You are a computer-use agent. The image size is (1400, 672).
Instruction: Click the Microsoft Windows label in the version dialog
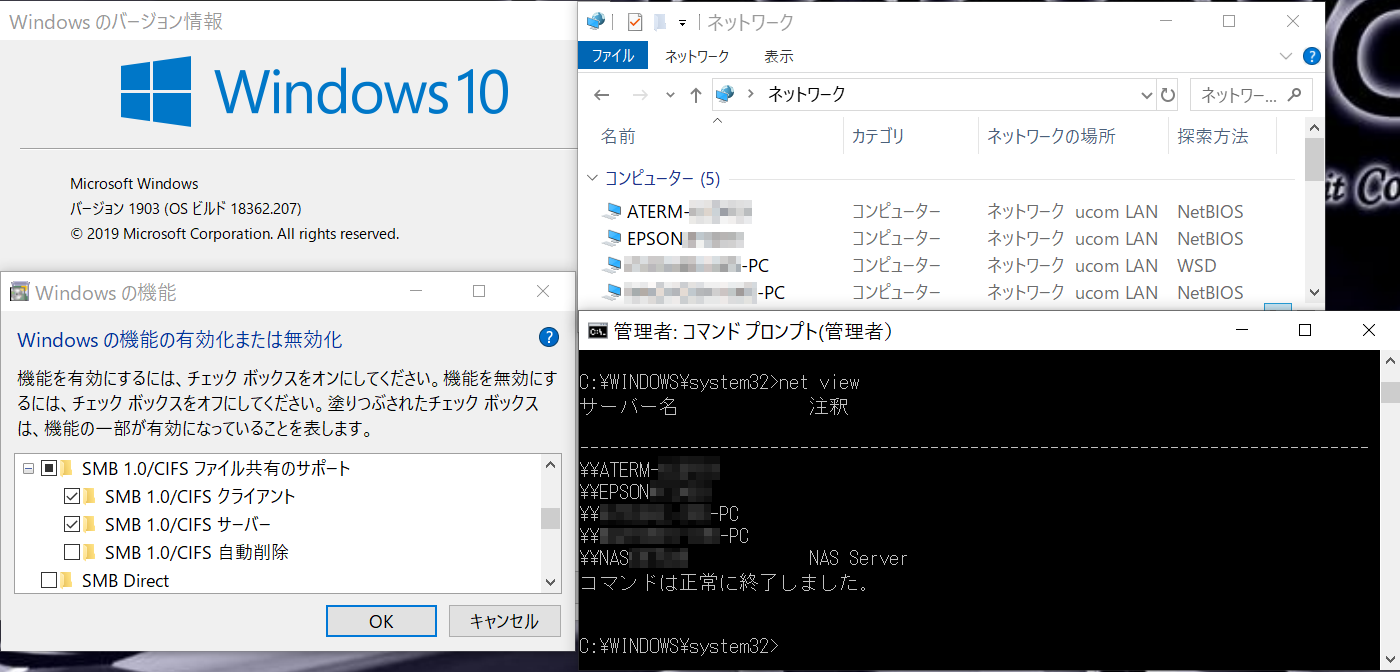[x=134, y=184]
